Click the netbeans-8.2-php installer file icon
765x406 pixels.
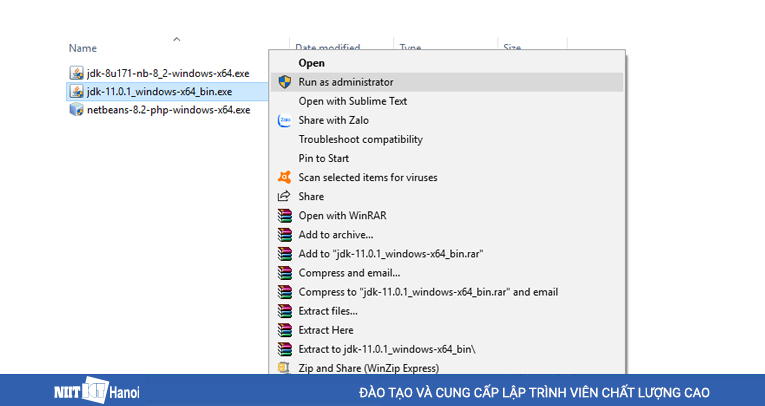[x=77, y=110]
